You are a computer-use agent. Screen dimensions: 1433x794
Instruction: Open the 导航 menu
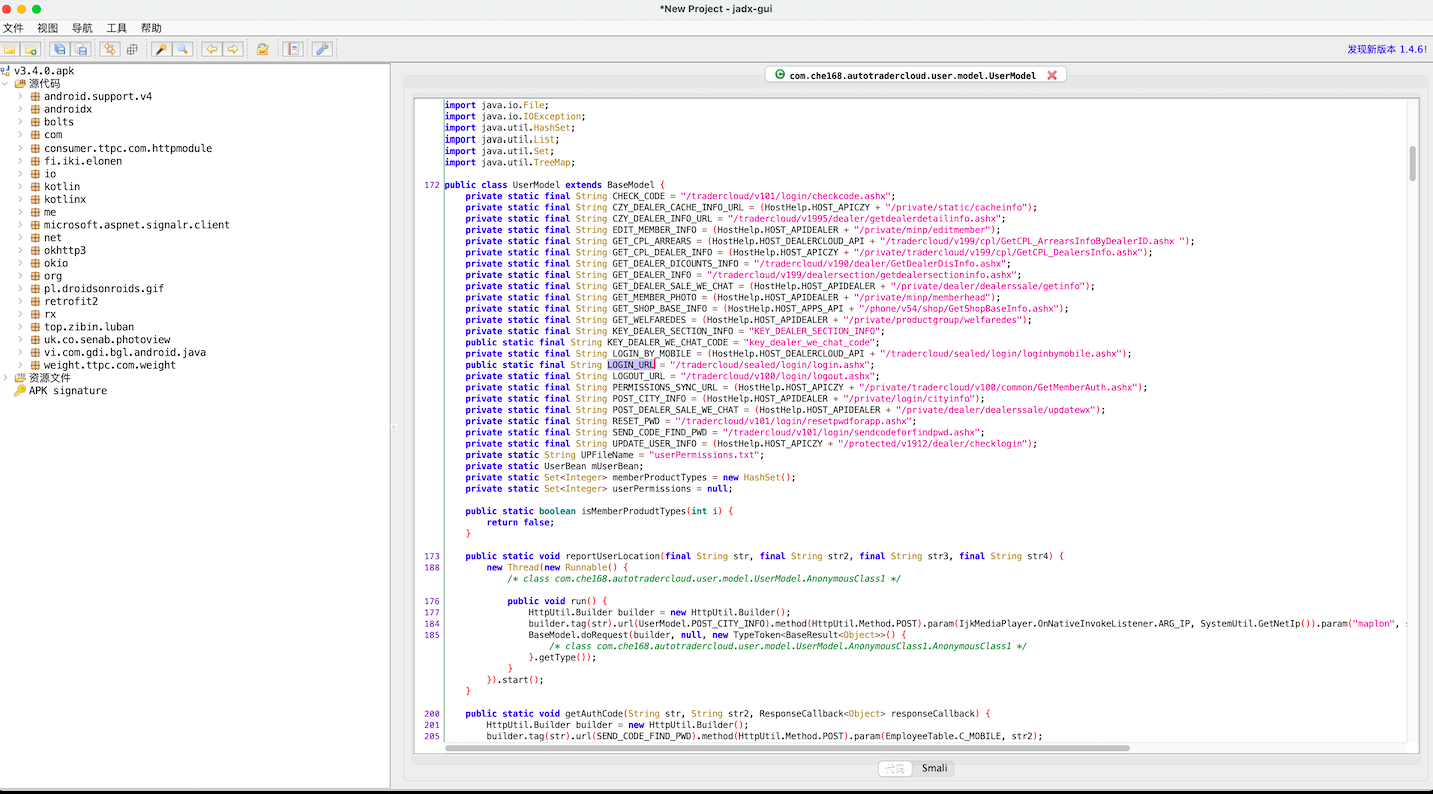tap(82, 28)
